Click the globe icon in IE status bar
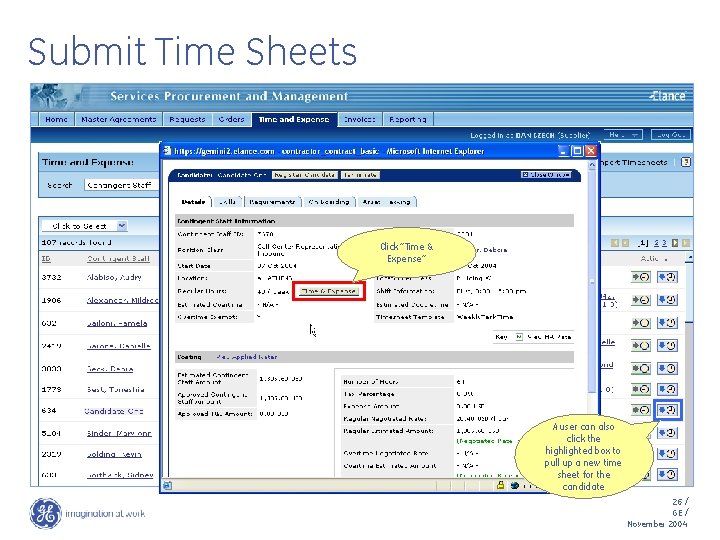This screenshot has height=540, width=720. click(x=515, y=485)
